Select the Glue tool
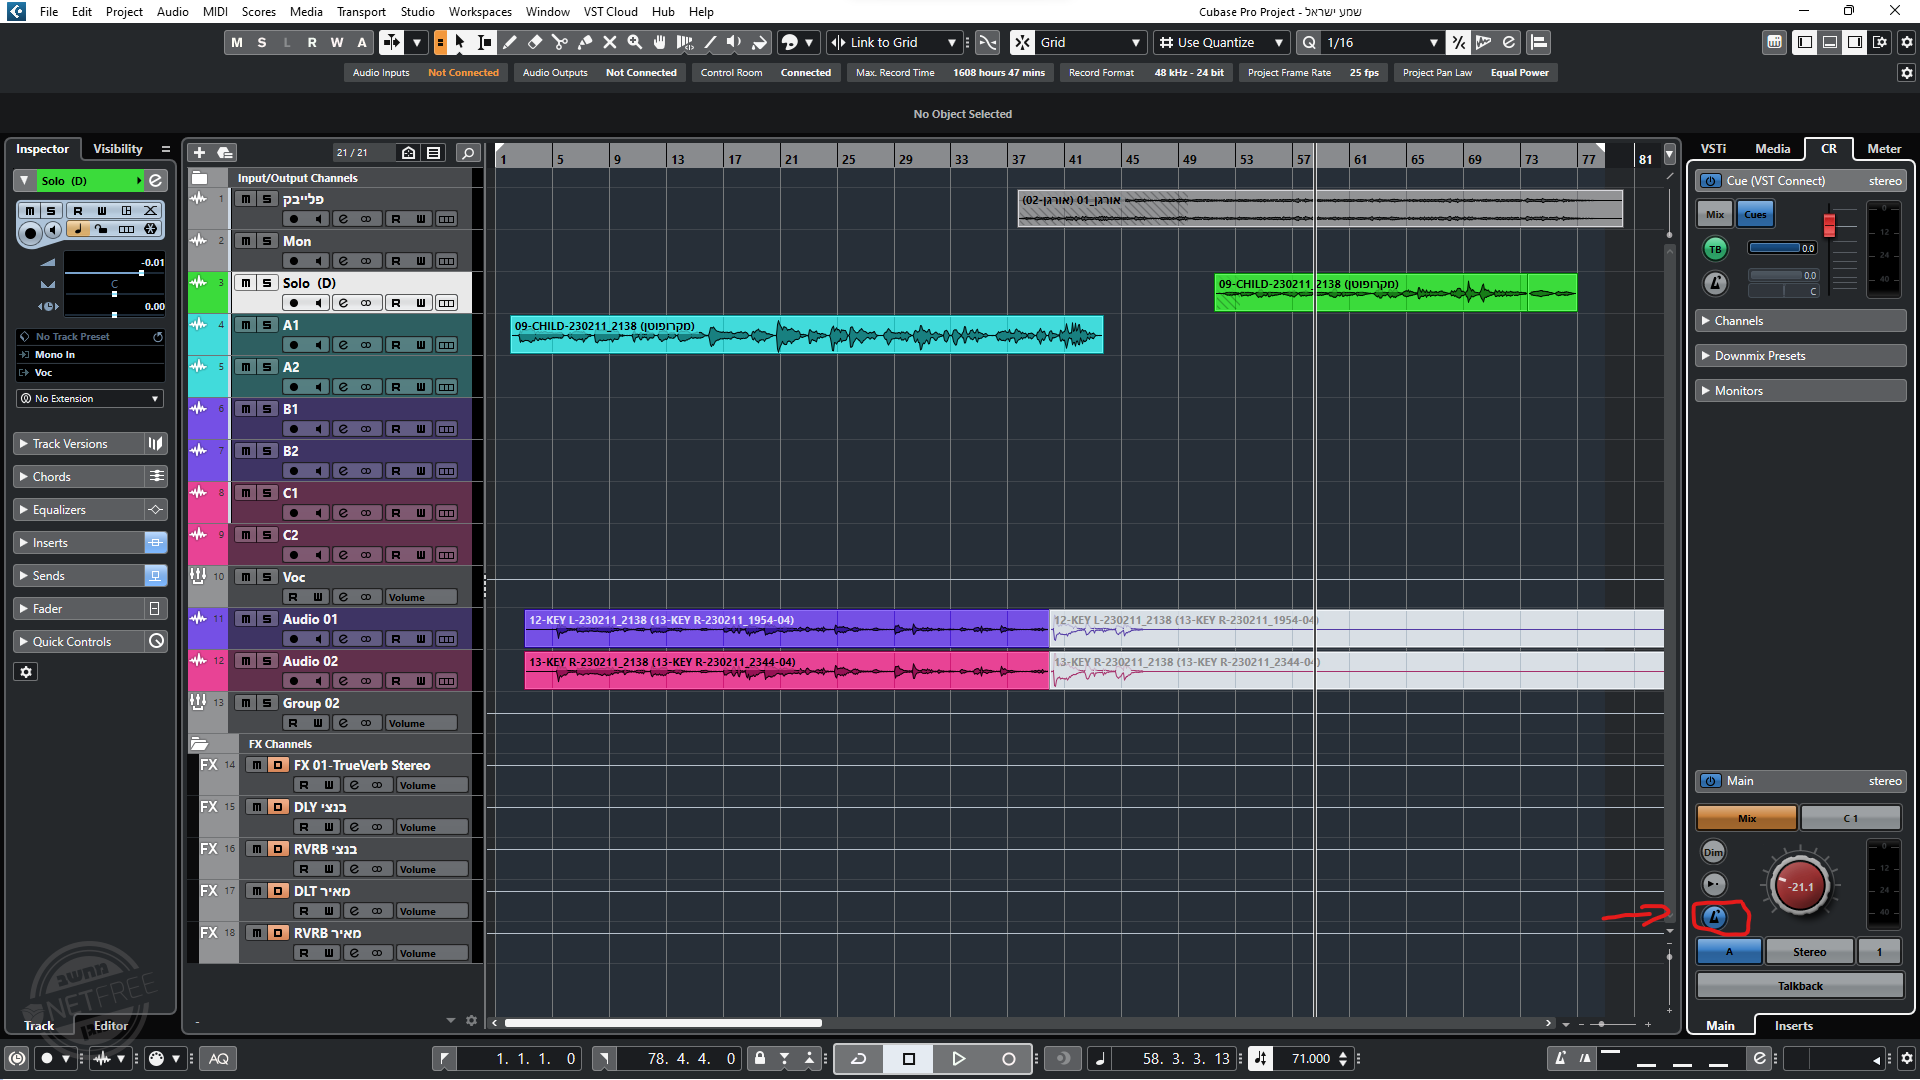Viewport: 1920px width, 1080px height. tap(585, 42)
